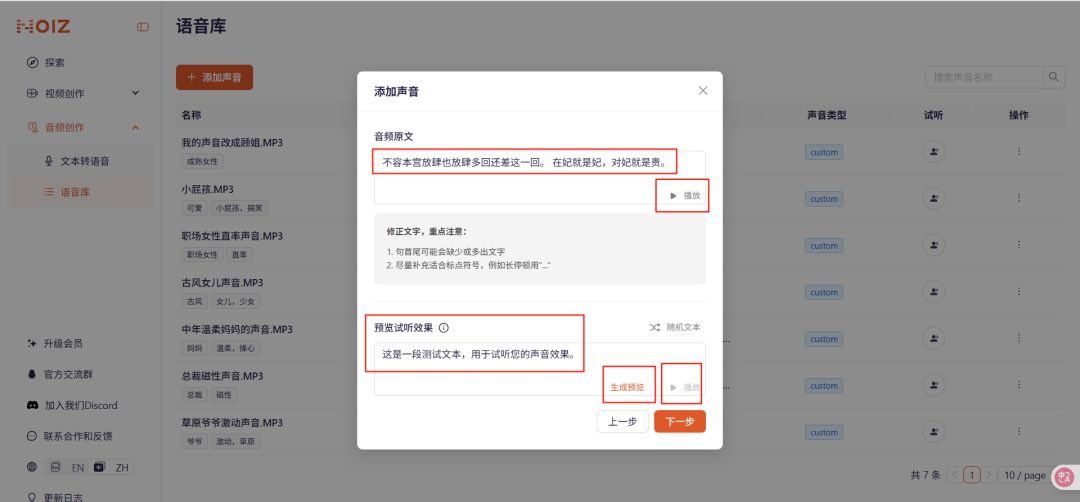Viewport: 1080px width, 502px height.
Task: Preview voice 草原爷爷激动声音.MP3
Action: [933, 432]
